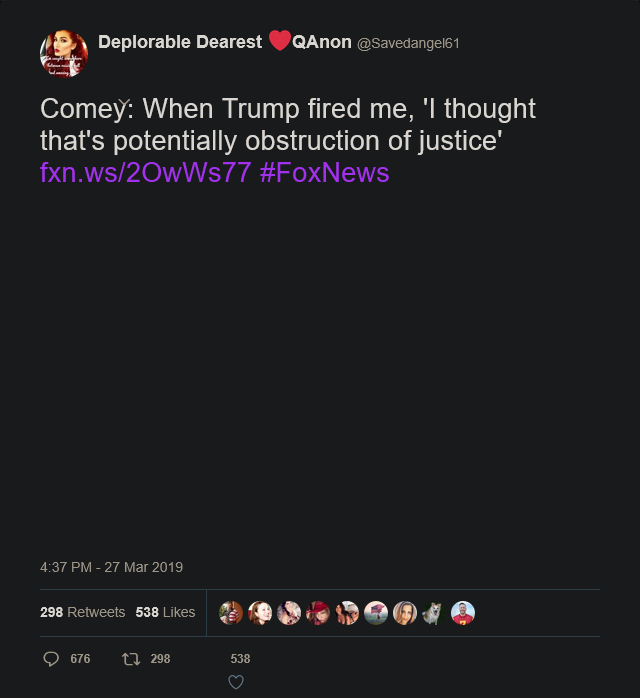Open the last liker avatar in the row

[x=462, y=613]
